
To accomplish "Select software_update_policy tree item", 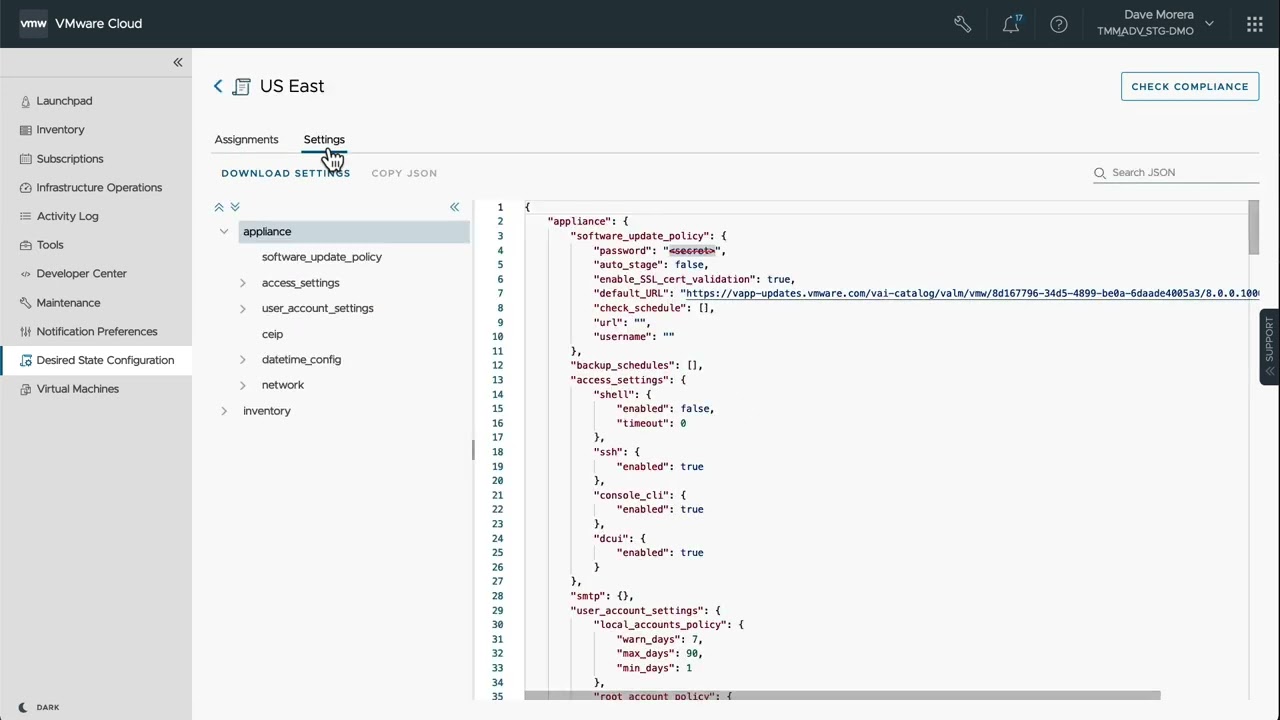I will coord(322,257).
